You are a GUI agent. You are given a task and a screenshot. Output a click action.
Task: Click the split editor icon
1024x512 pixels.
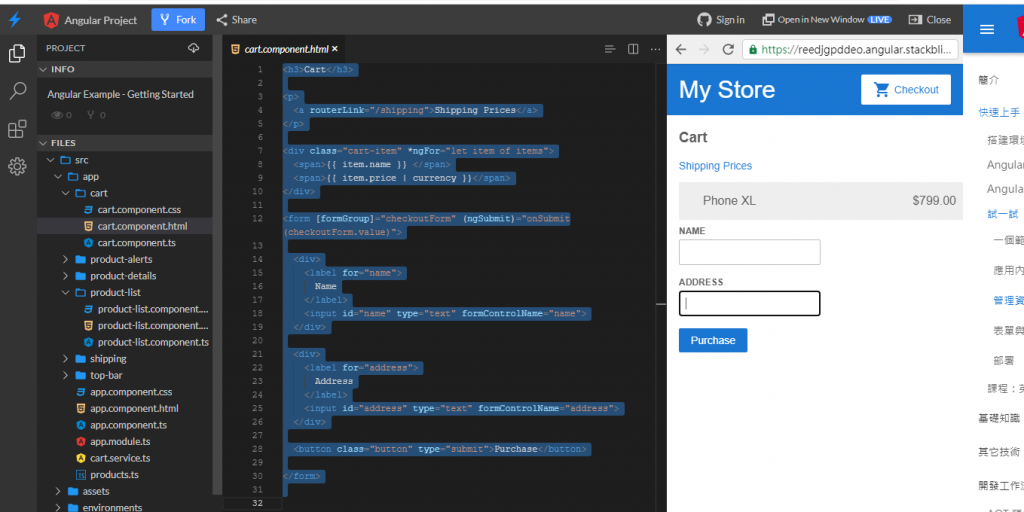click(x=633, y=49)
